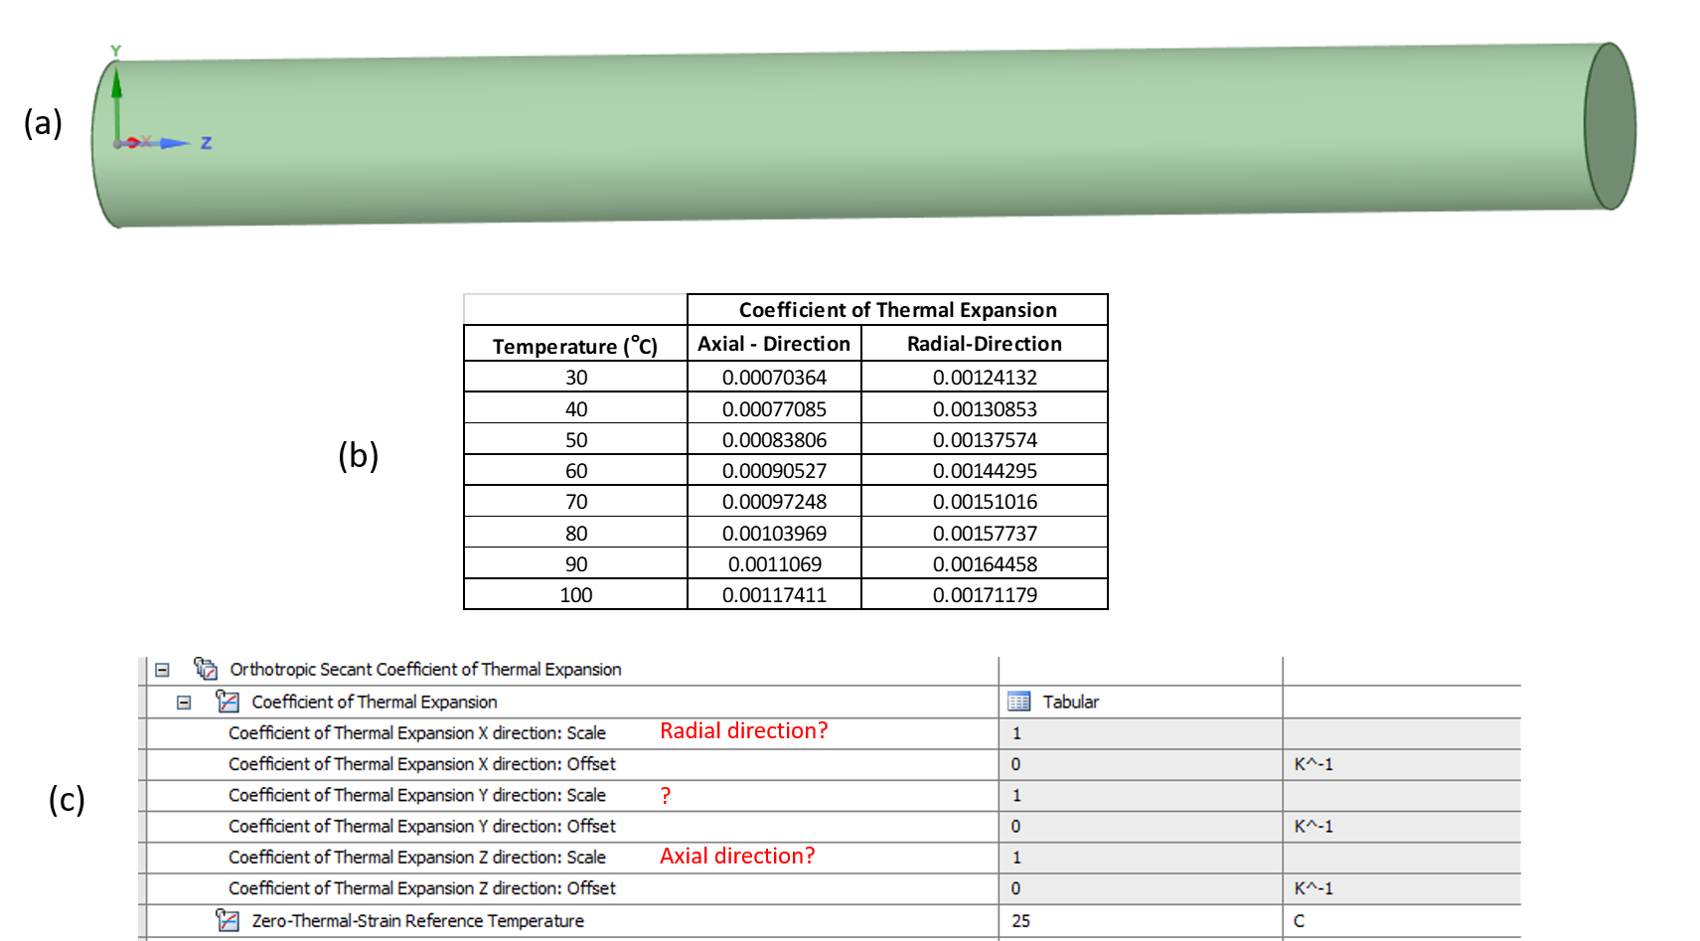Image resolution: width=1700 pixels, height=941 pixels.
Task: Click radial value 0.00151016
Action: [985, 502]
